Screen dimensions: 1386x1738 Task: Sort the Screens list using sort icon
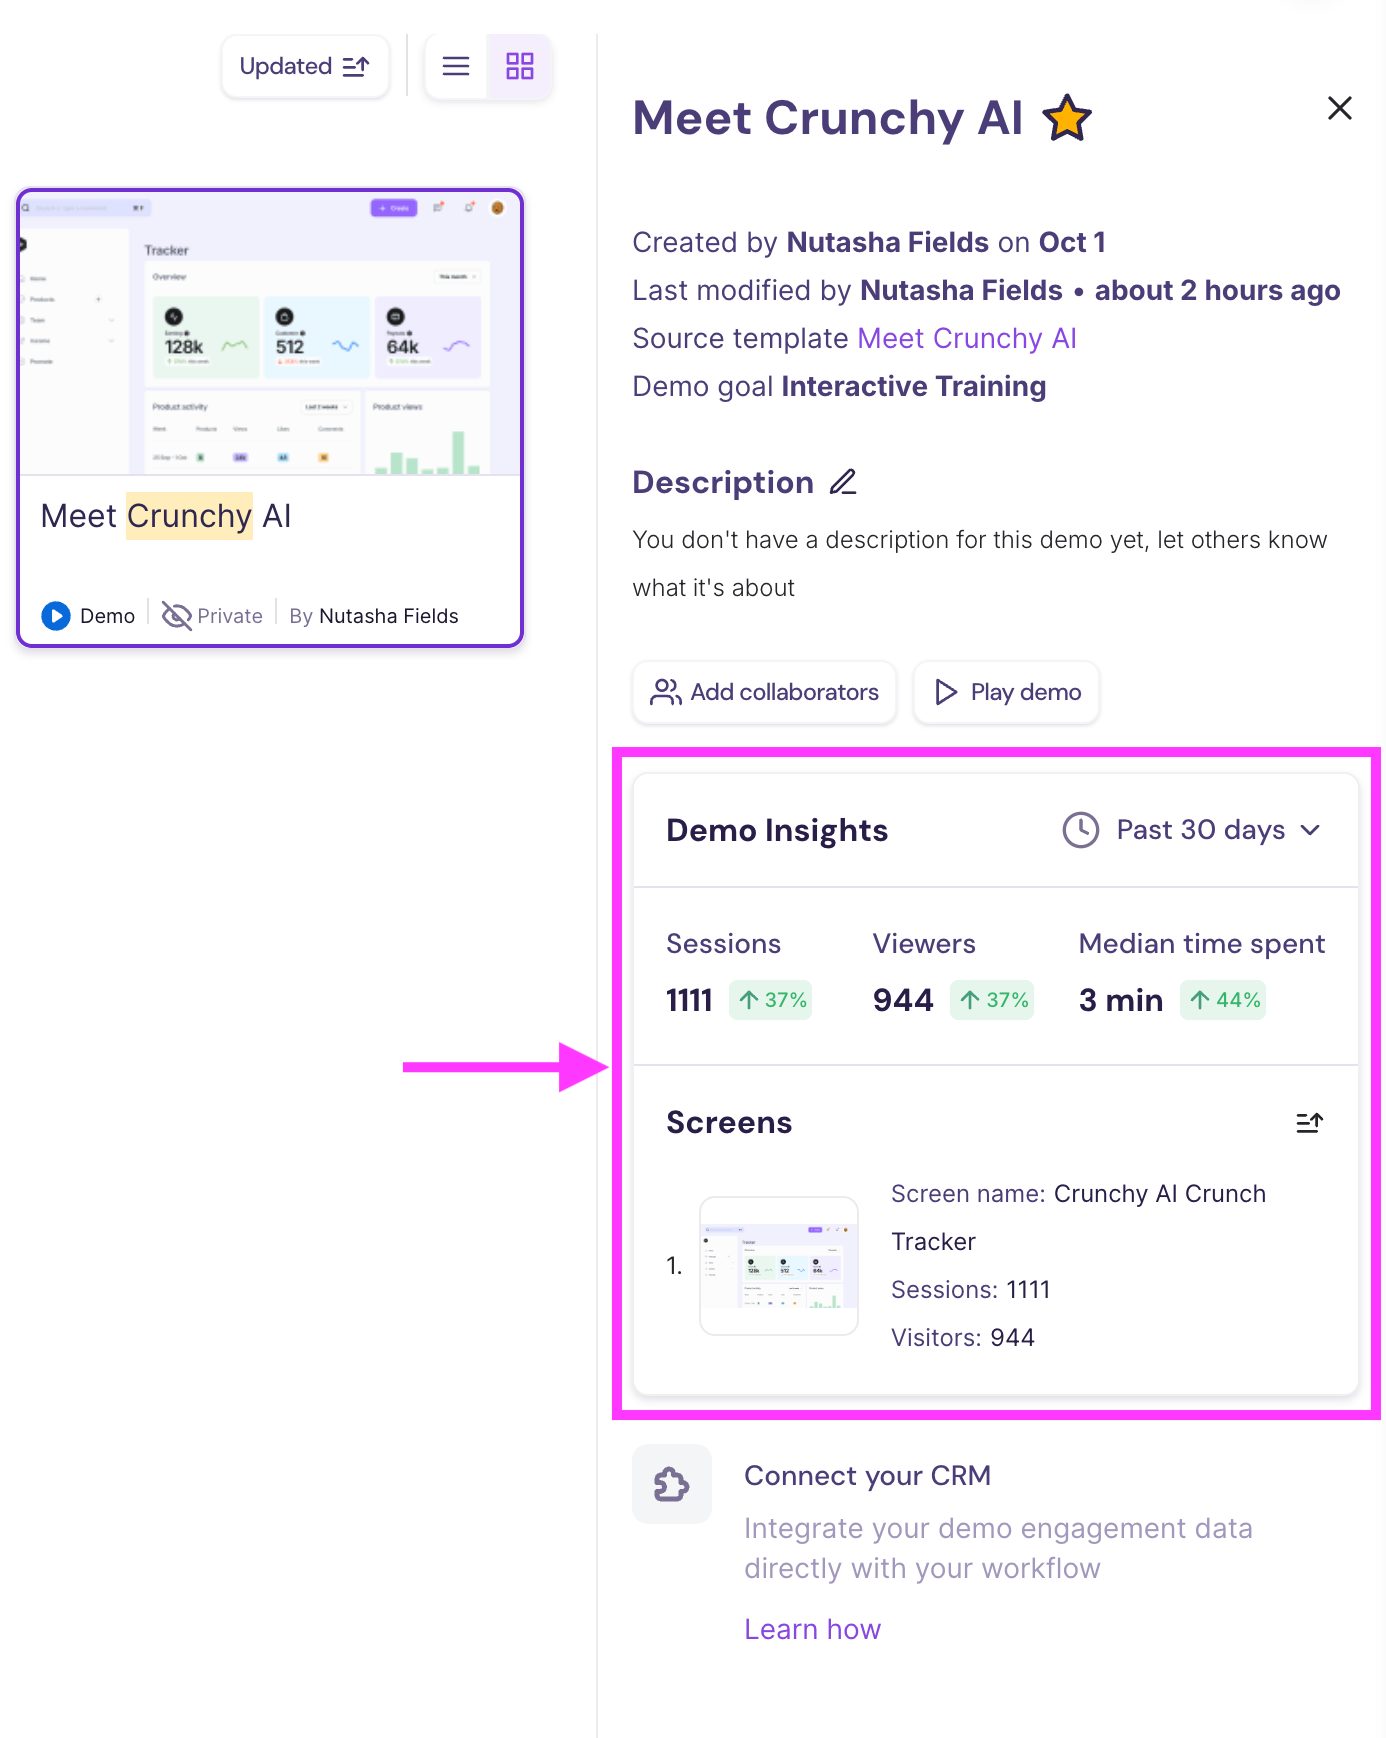1309,1123
